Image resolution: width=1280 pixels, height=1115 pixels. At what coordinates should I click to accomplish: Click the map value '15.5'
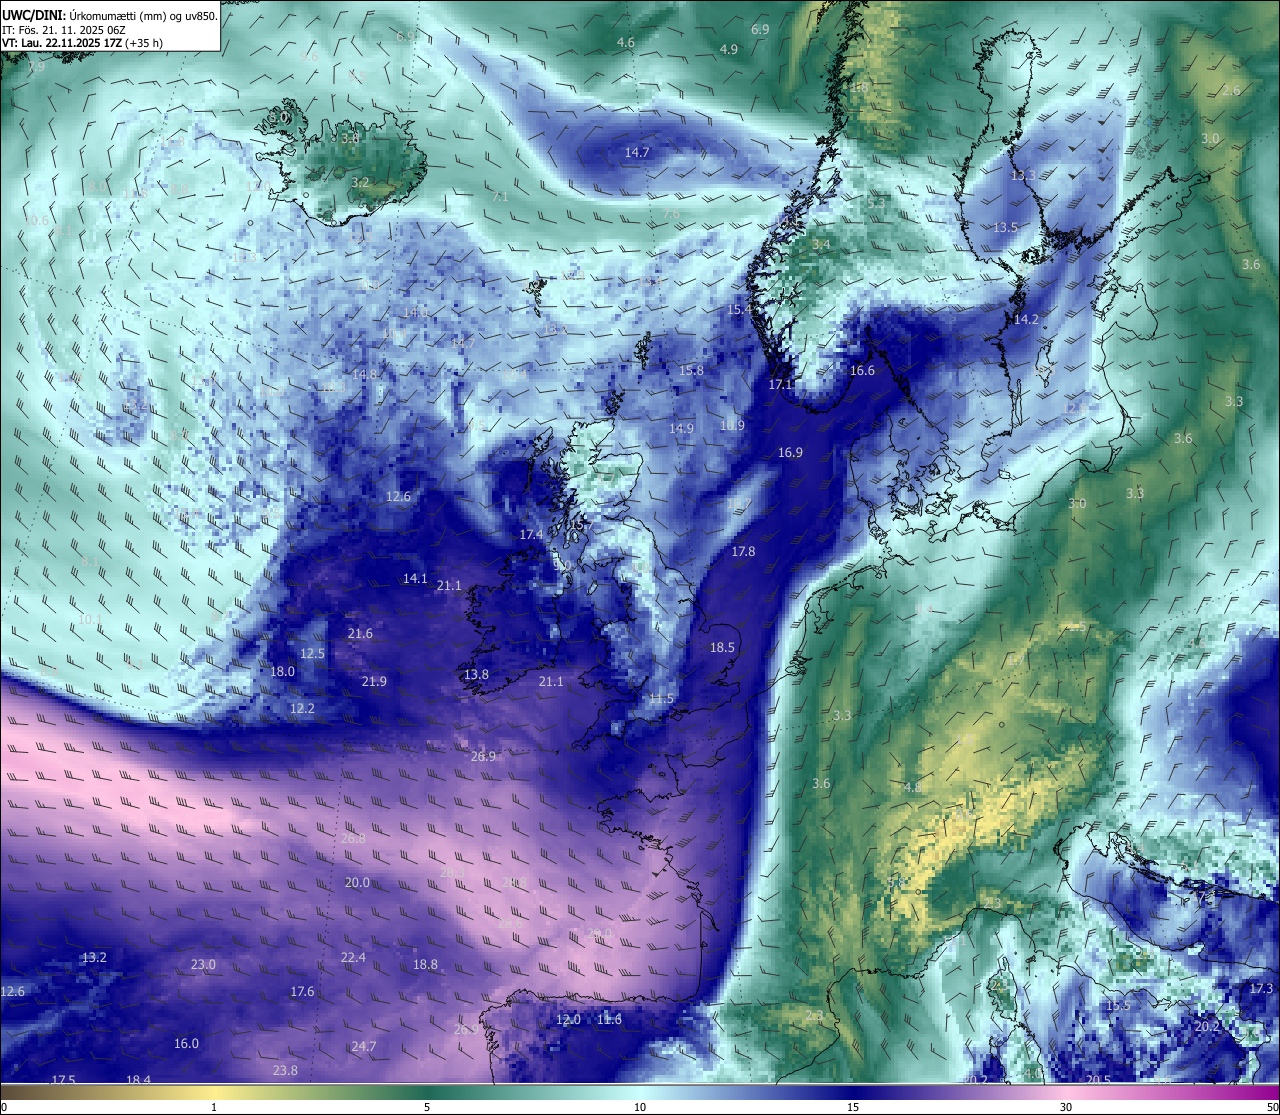tap(1118, 1006)
